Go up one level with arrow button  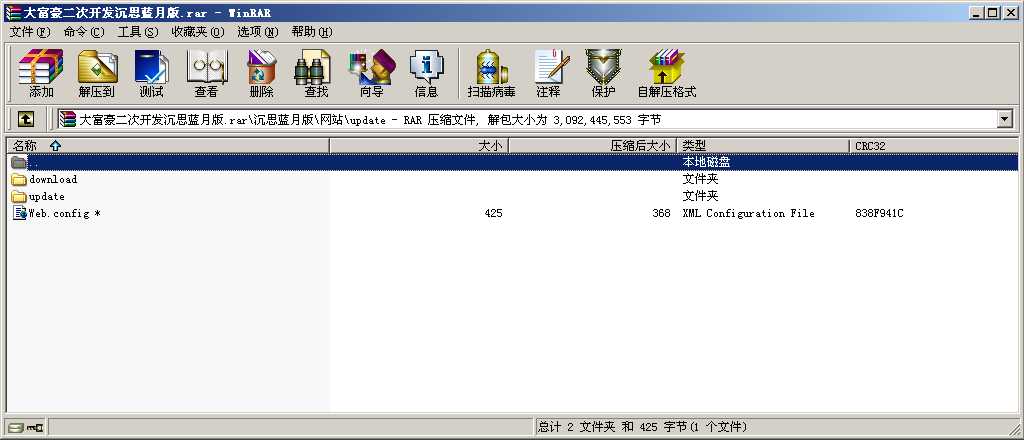click(25, 119)
